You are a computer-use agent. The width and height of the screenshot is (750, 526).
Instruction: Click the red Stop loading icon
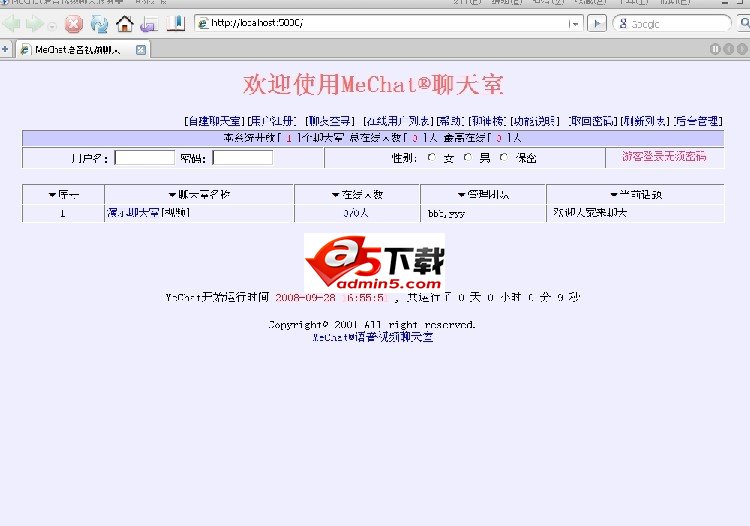tap(74, 23)
